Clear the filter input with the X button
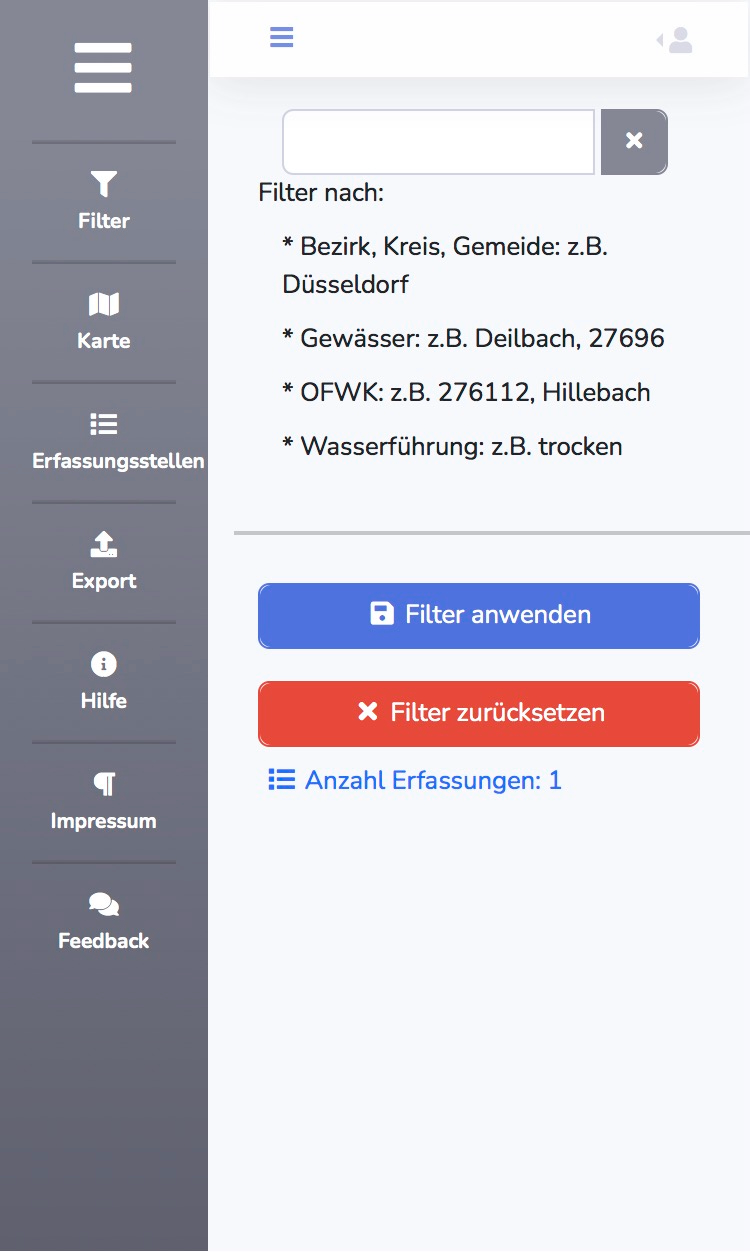 (634, 142)
